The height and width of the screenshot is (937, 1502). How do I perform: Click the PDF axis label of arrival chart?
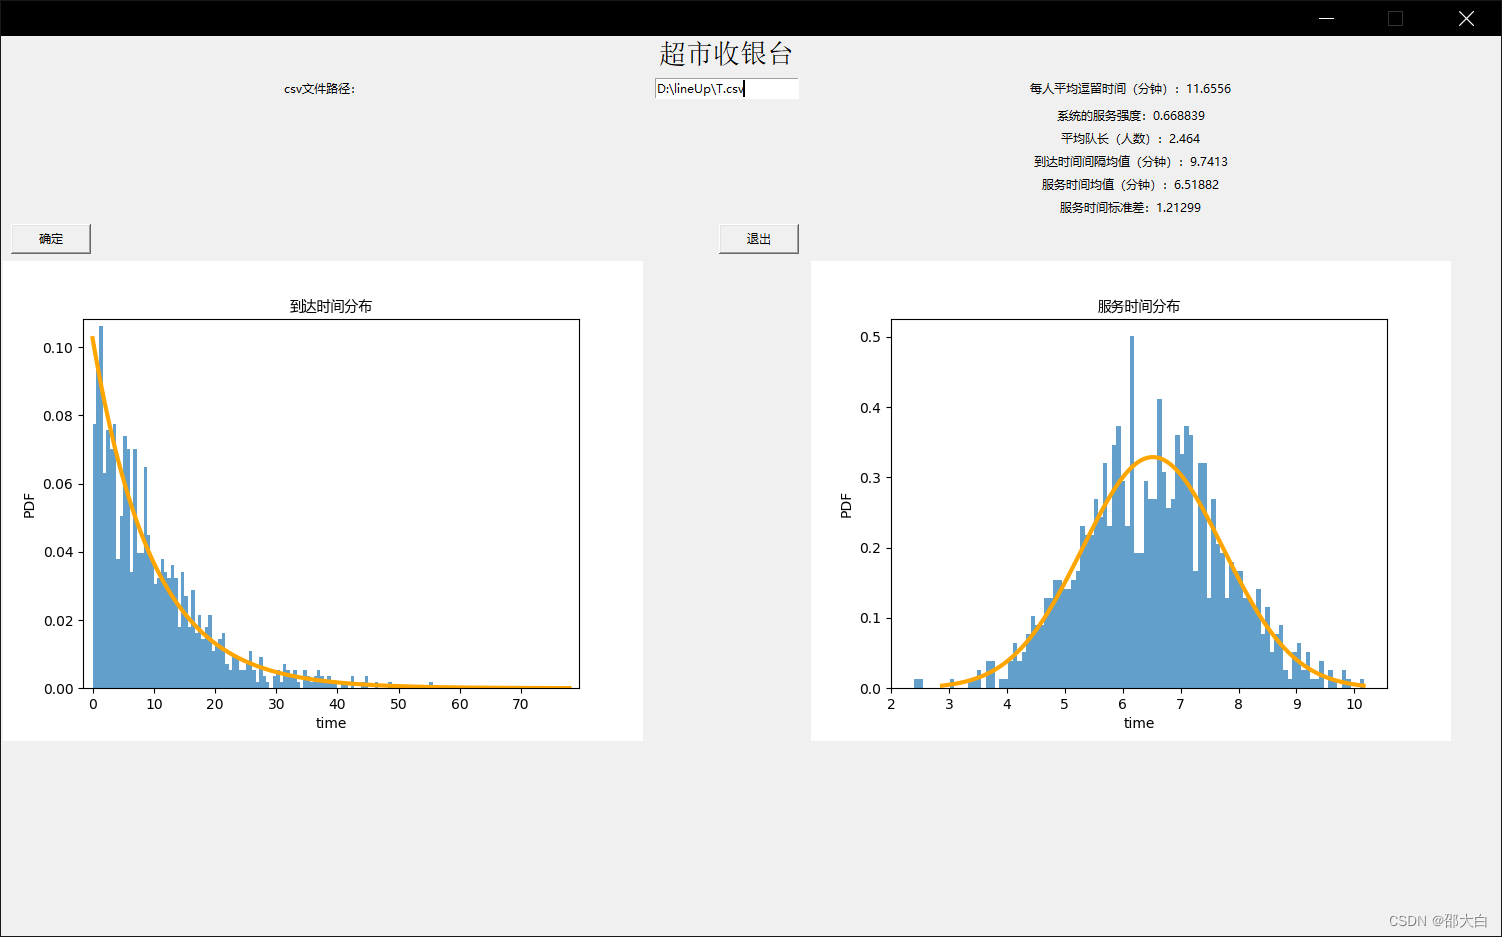pyautogui.click(x=29, y=506)
